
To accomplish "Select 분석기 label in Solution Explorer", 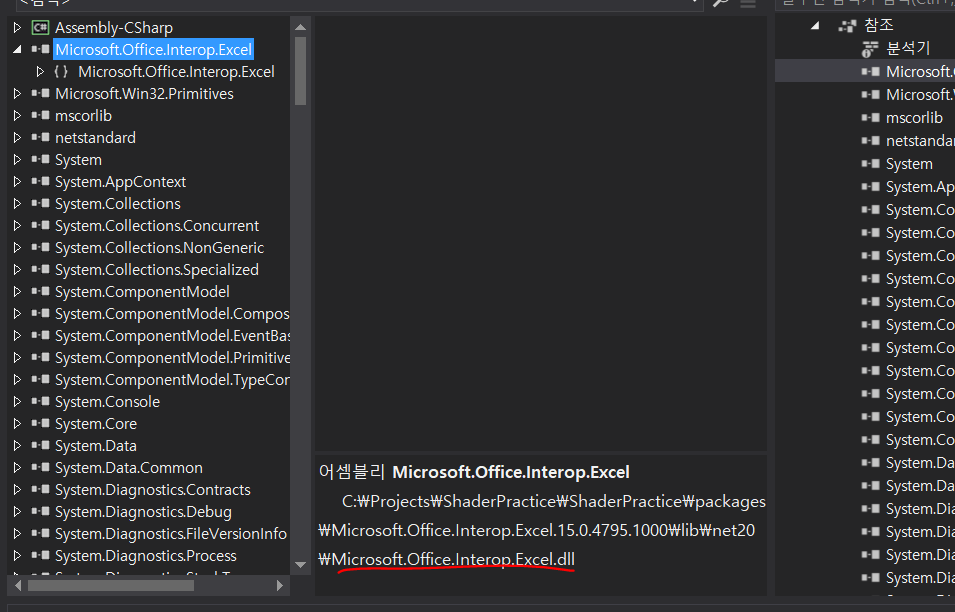I will tap(908, 48).
